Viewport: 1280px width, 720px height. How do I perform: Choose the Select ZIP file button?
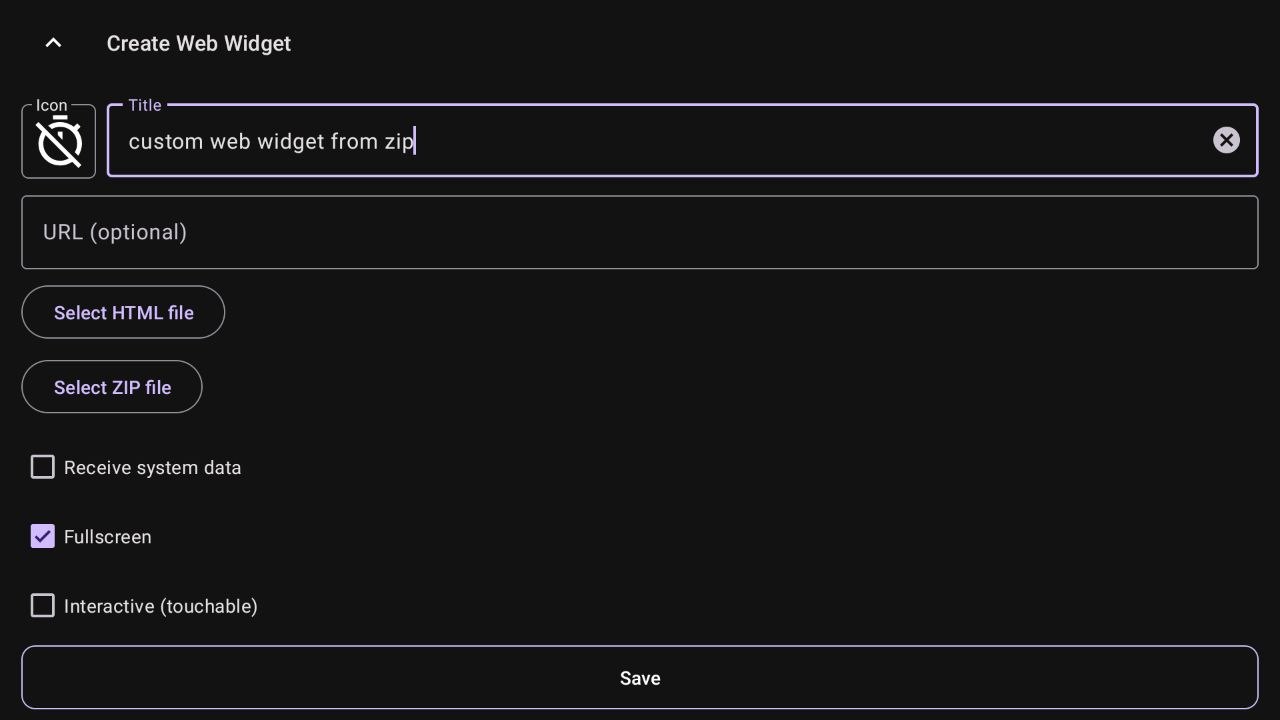112,387
